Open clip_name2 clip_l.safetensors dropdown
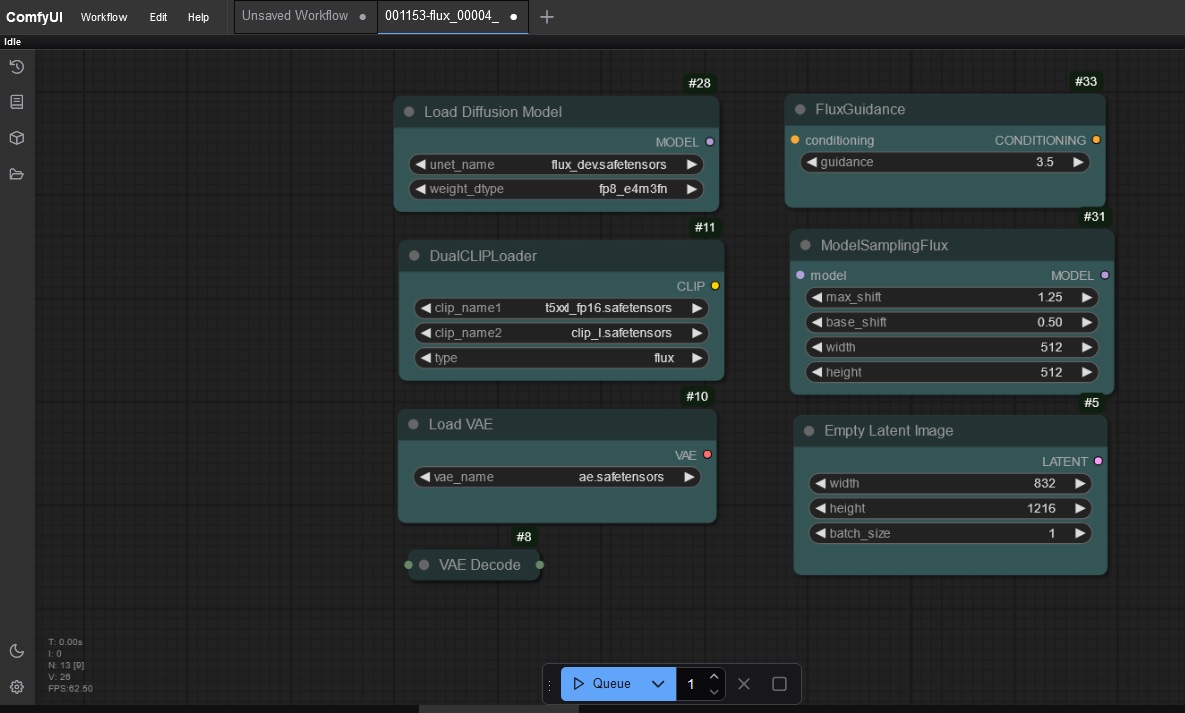This screenshot has width=1185, height=713. coord(562,333)
